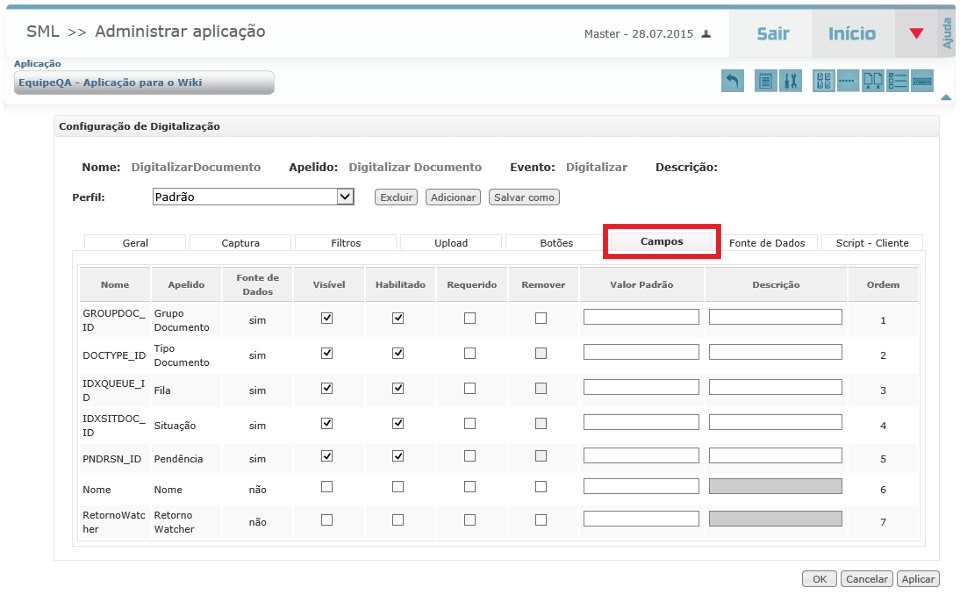The height and width of the screenshot is (609, 960).
Task: Click the checklist toolbar icon
Action: [x=897, y=82]
